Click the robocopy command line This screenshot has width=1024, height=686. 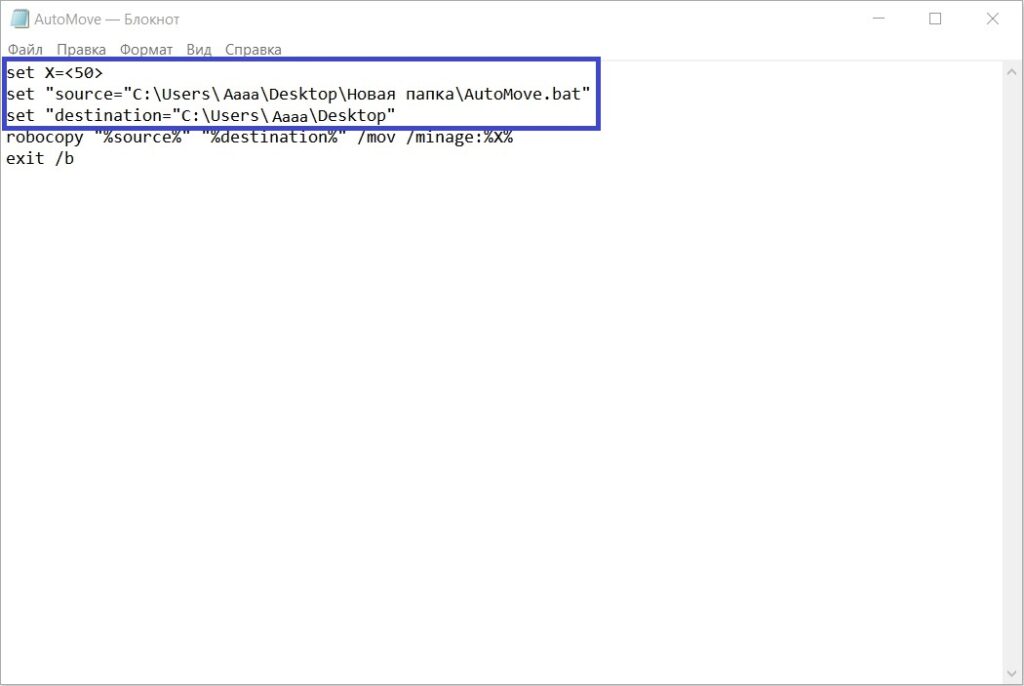pyautogui.click(x=260, y=137)
